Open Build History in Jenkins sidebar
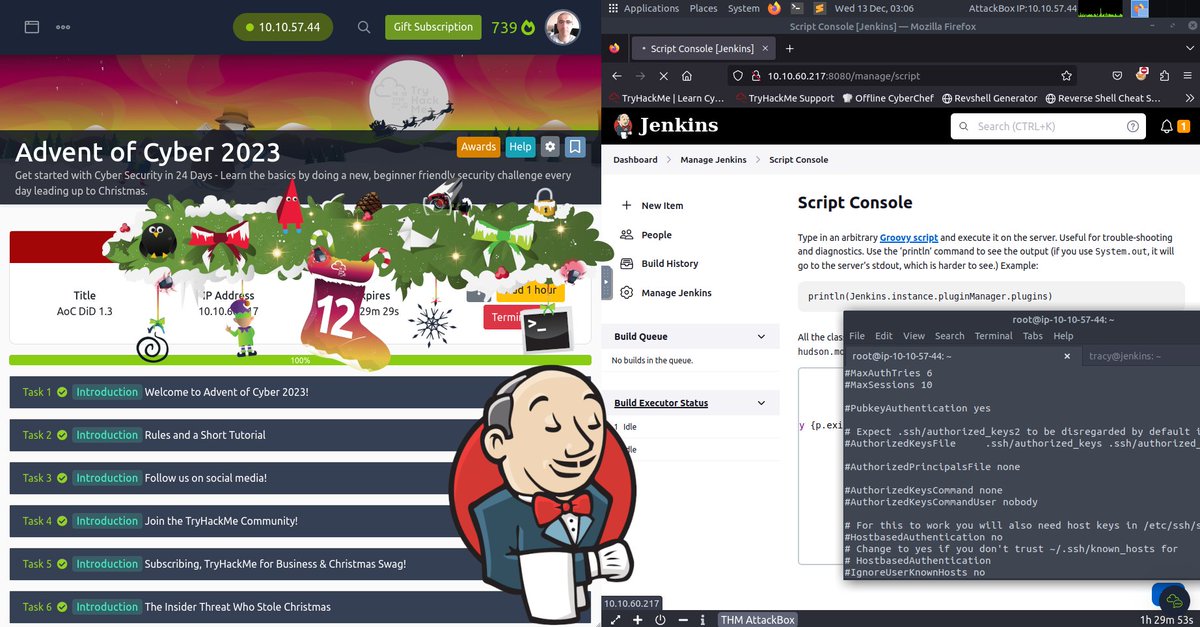 point(670,264)
